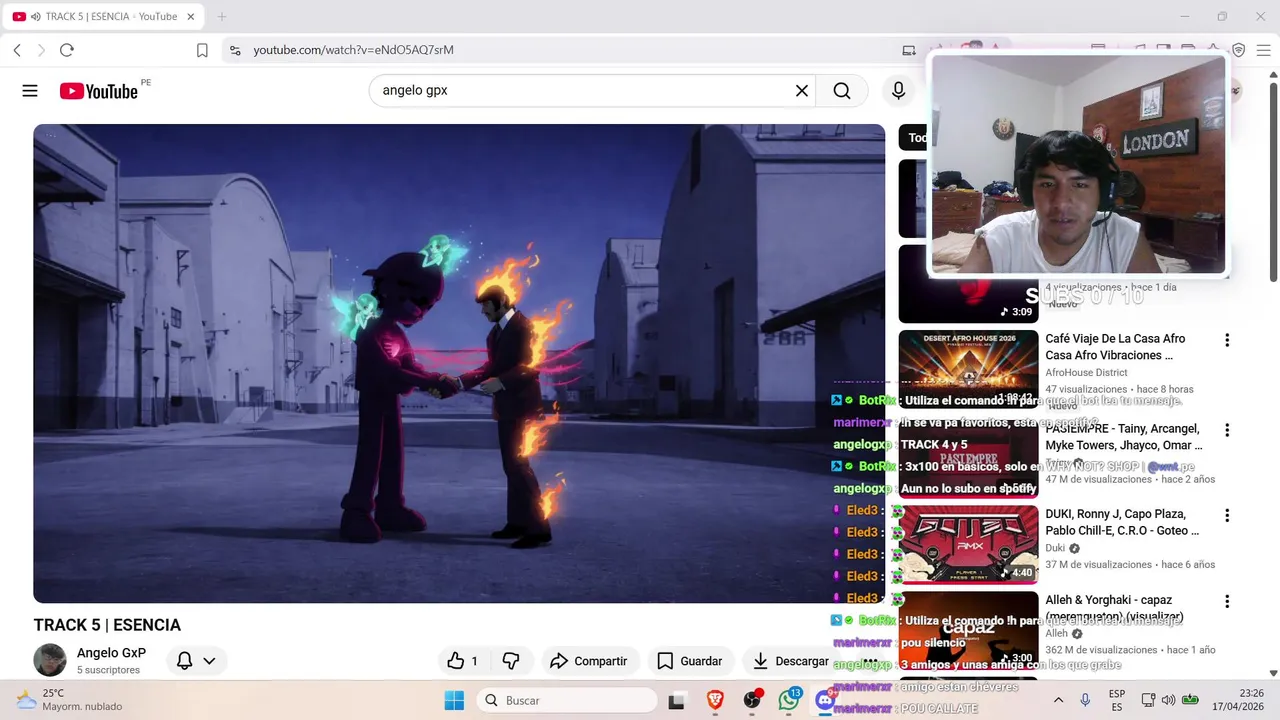Screen dimensions: 1280x720
Task: Open the YouTube guide hamburger menu
Action: 30,91
